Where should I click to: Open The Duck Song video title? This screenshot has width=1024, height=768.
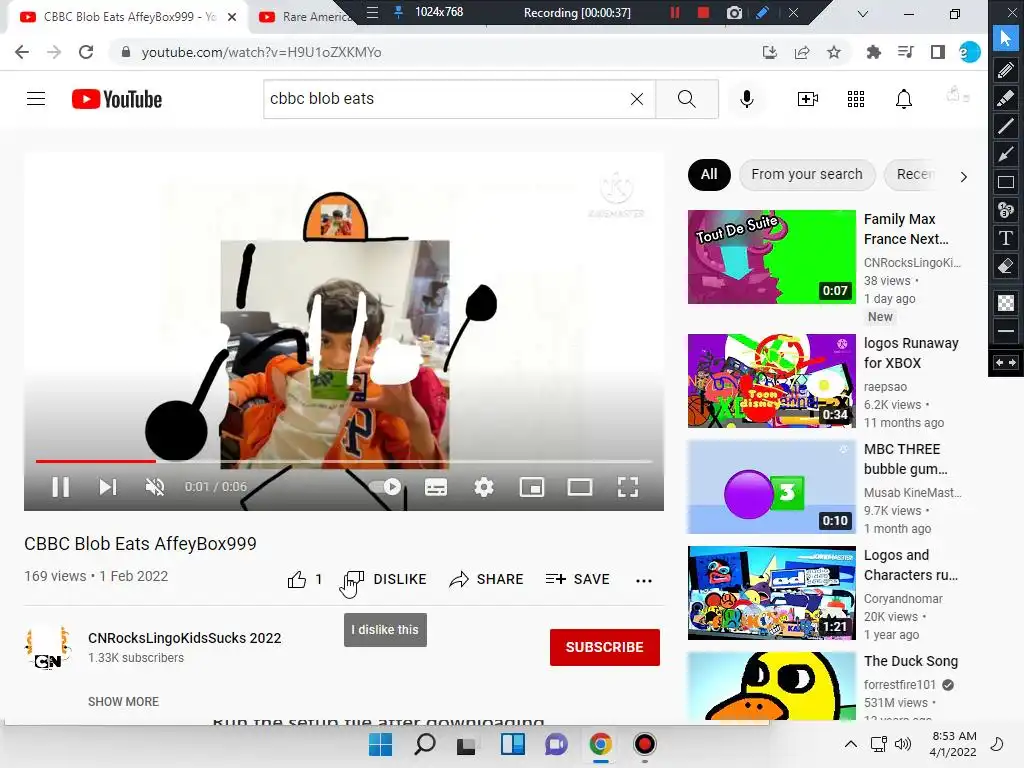coord(911,661)
